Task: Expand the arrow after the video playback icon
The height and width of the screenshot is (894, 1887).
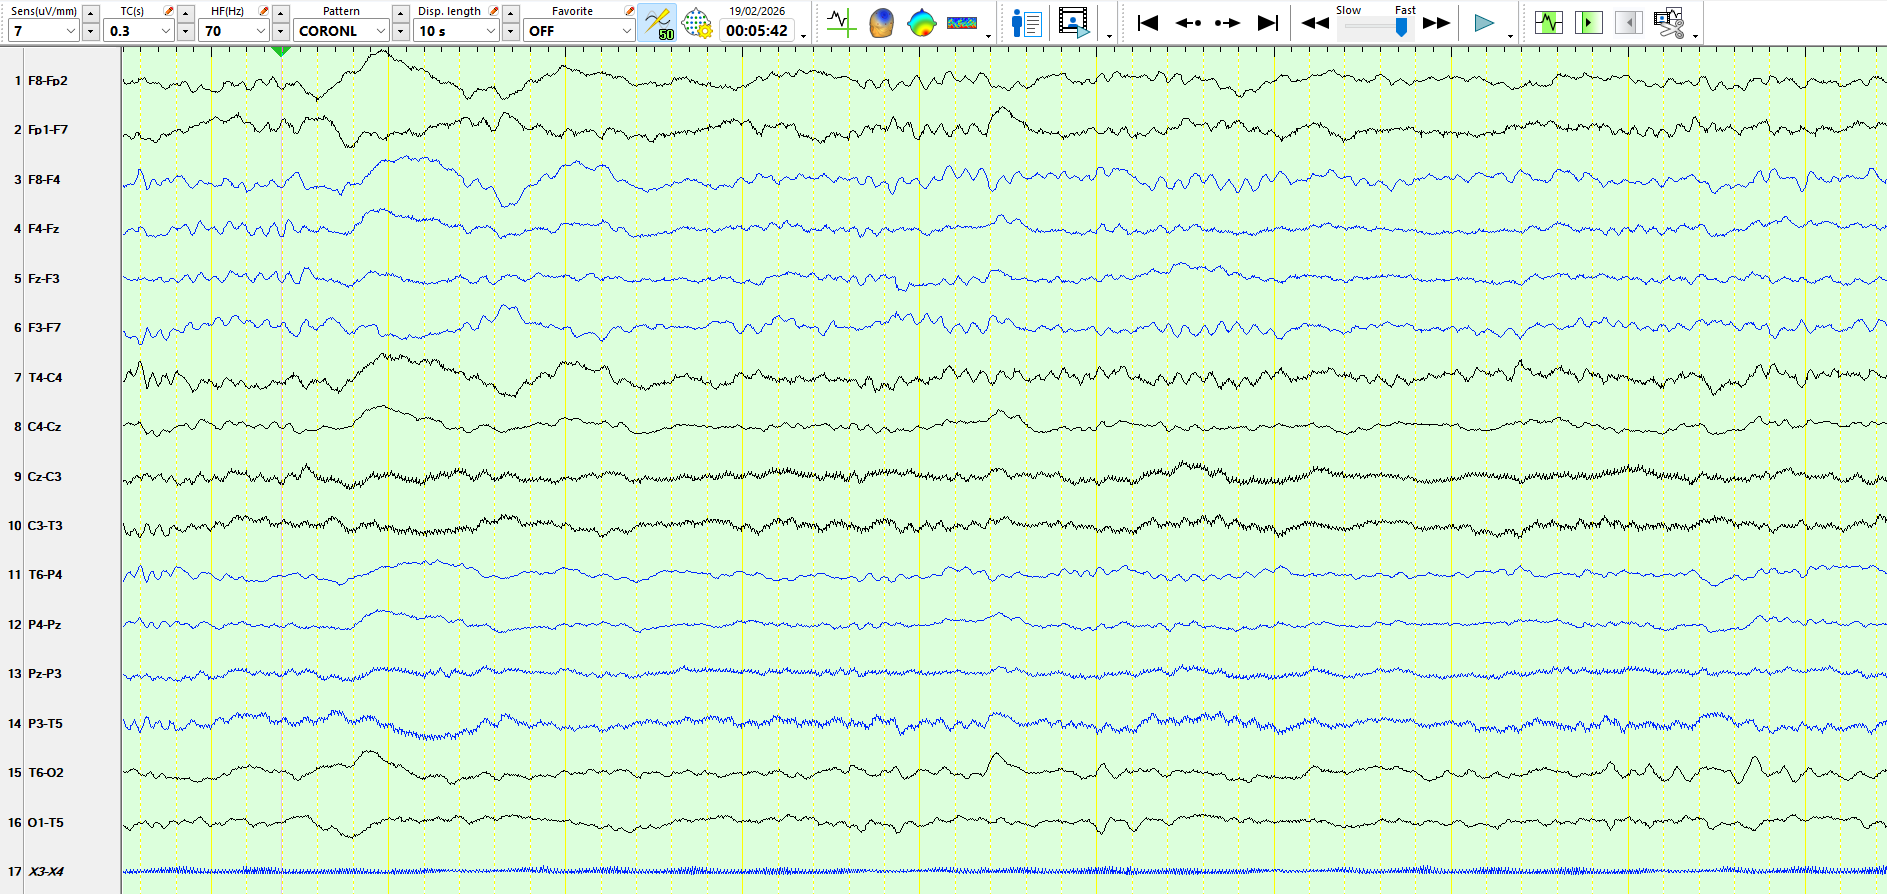Action: coord(1109,36)
